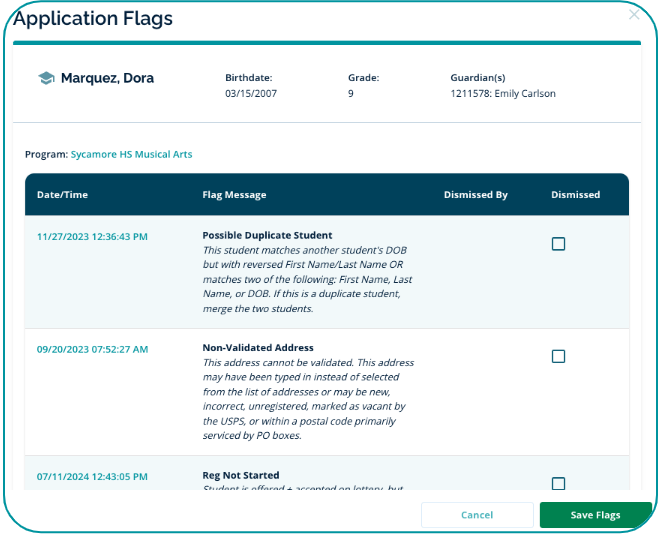Screen dimensions: 664x538
Task: Select the 09/20/2023 07:52:27 AM timestamp
Action: tap(92, 350)
